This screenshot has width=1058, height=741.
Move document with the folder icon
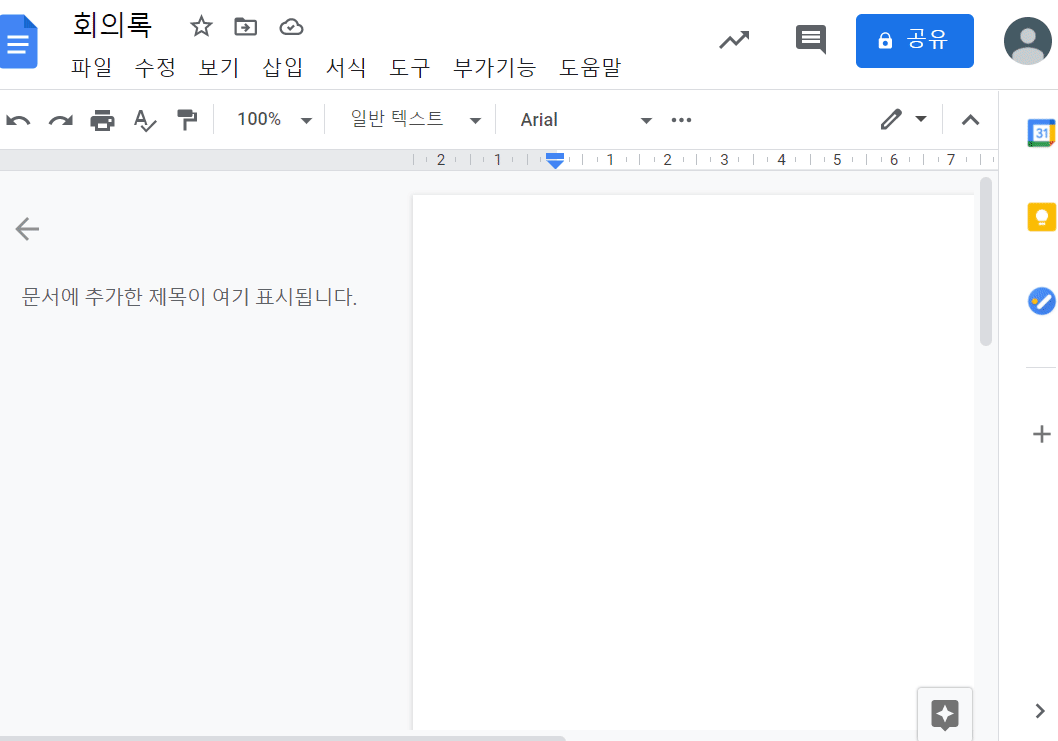[x=246, y=27]
